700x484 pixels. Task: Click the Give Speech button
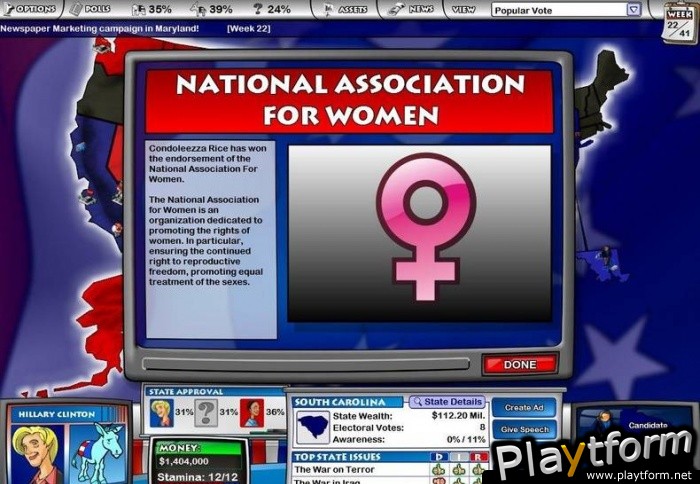(x=525, y=430)
